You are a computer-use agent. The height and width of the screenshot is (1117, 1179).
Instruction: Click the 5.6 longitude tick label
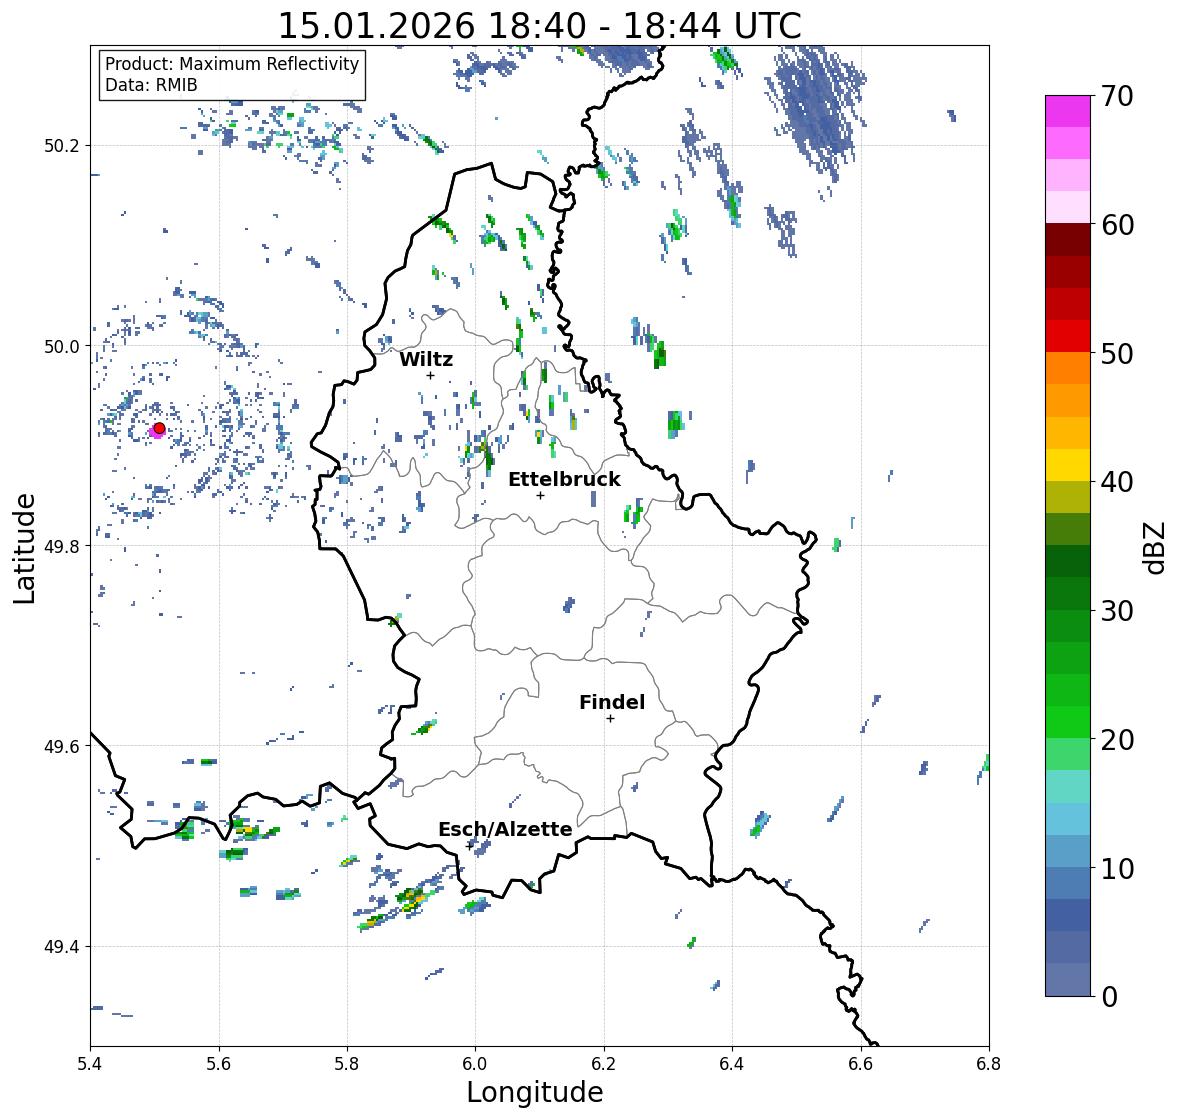(219, 1064)
